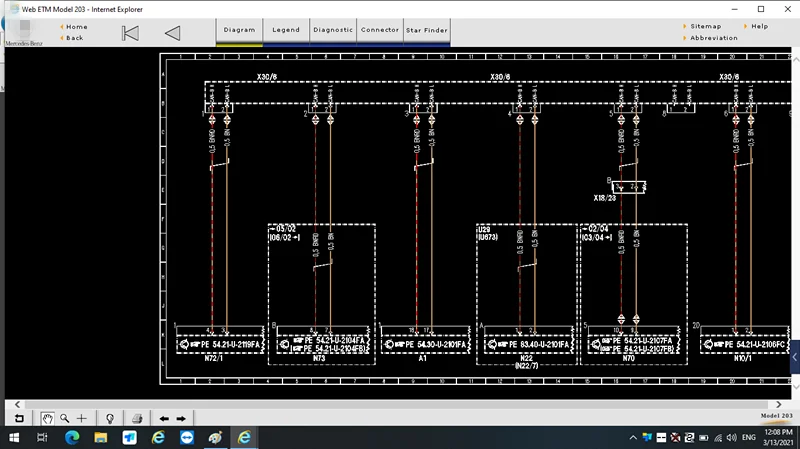Click the leftmost X30/6 label
The width and height of the screenshot is (800, 449).
click(x=267, y=77)
